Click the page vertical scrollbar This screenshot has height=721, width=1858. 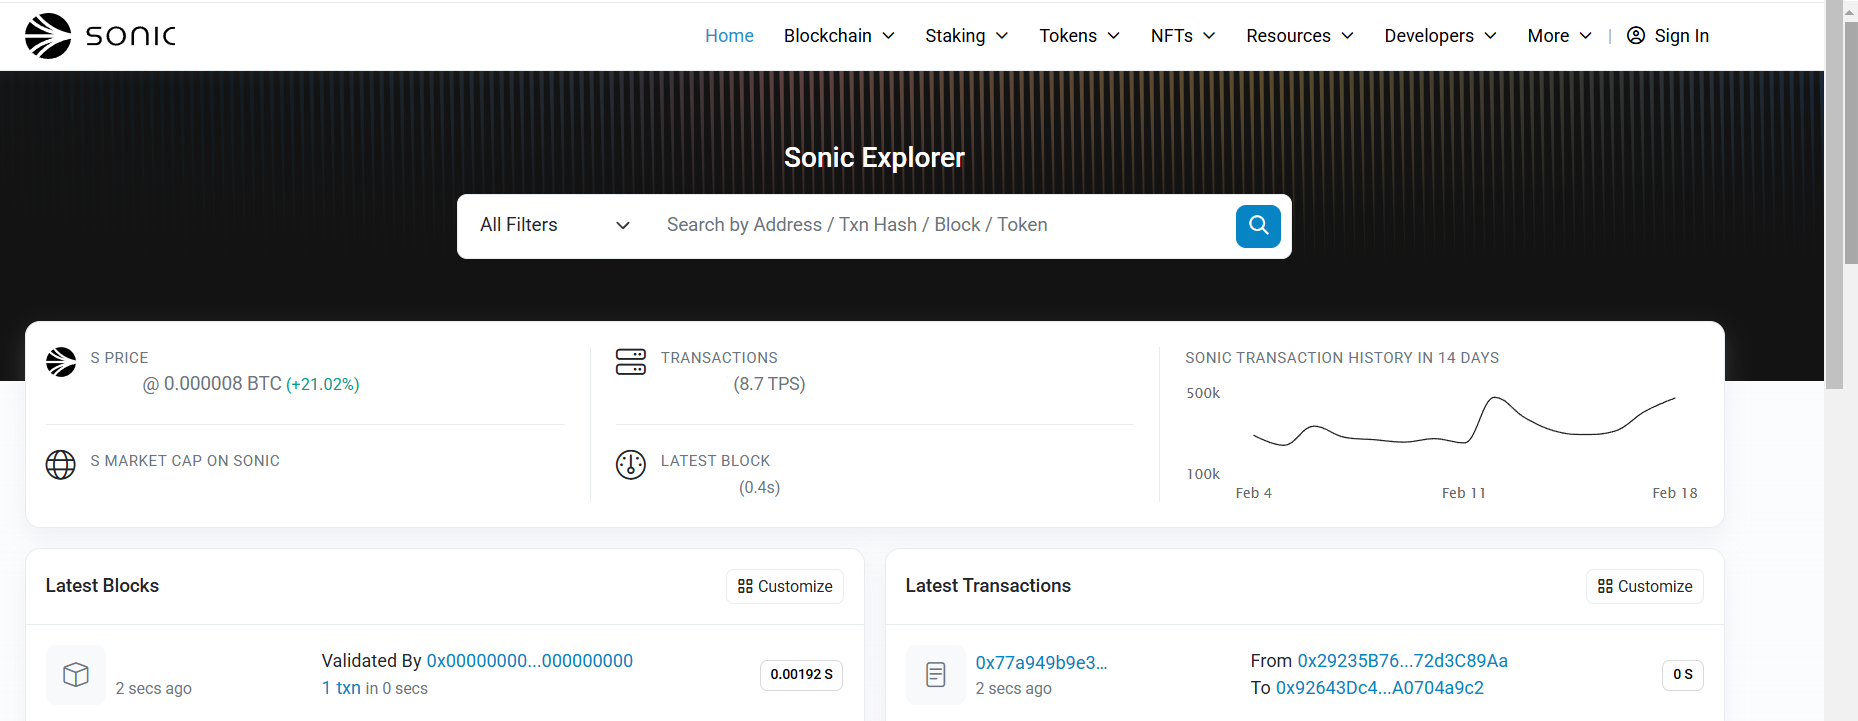(1835, 200)
